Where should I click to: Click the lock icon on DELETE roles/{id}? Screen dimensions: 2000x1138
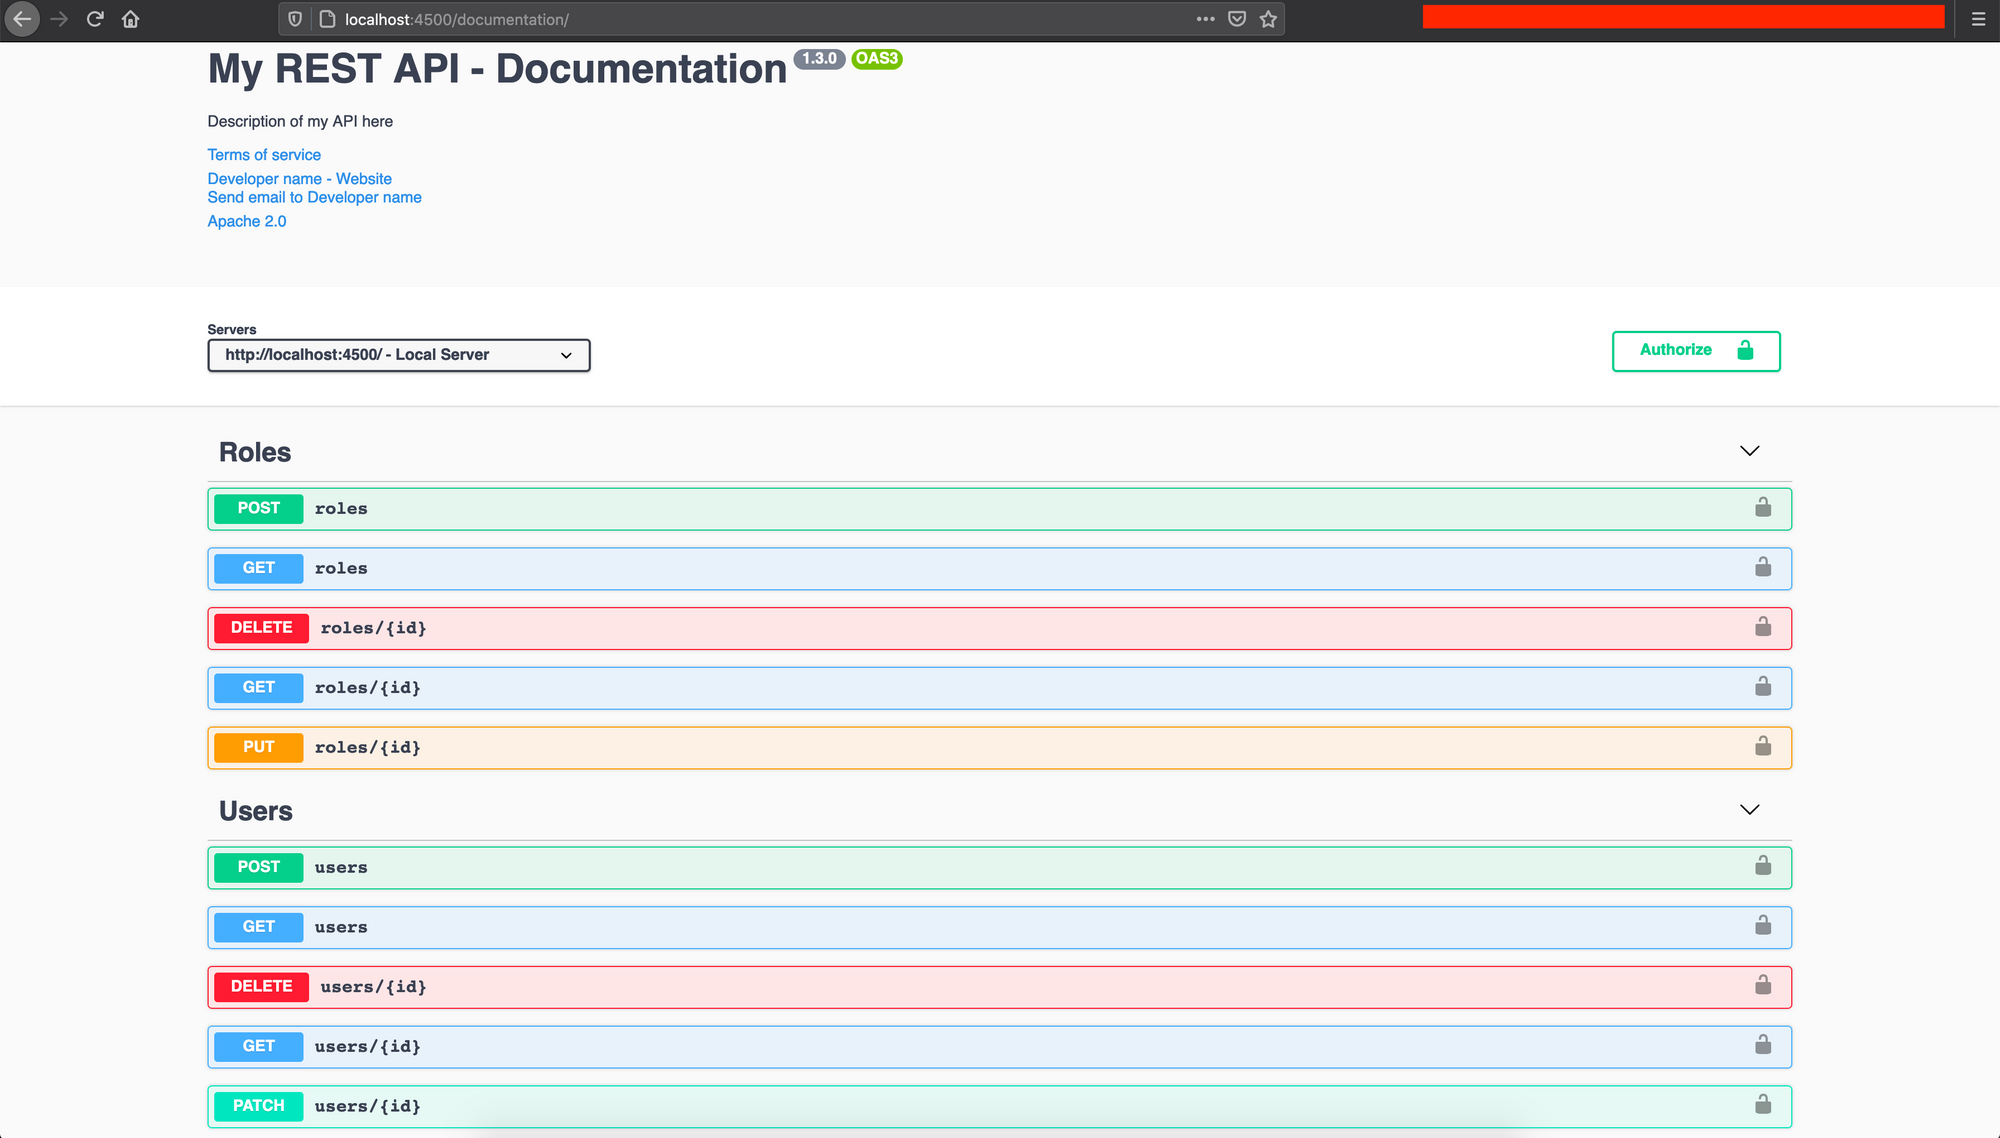pyautogui.click(x=1762, y=627)
